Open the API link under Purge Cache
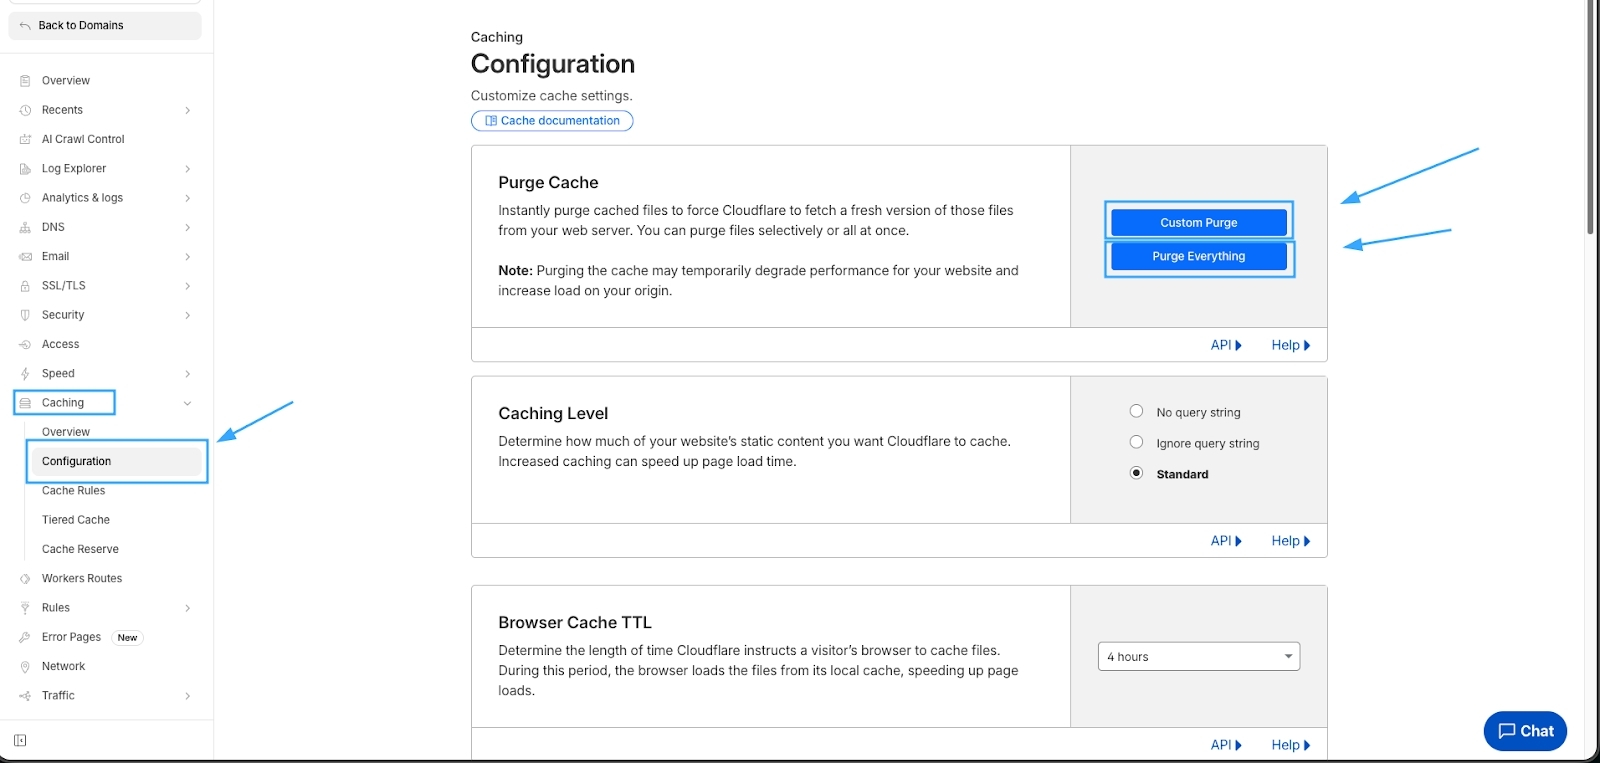1600x763 pixels. pos(1226,345)
